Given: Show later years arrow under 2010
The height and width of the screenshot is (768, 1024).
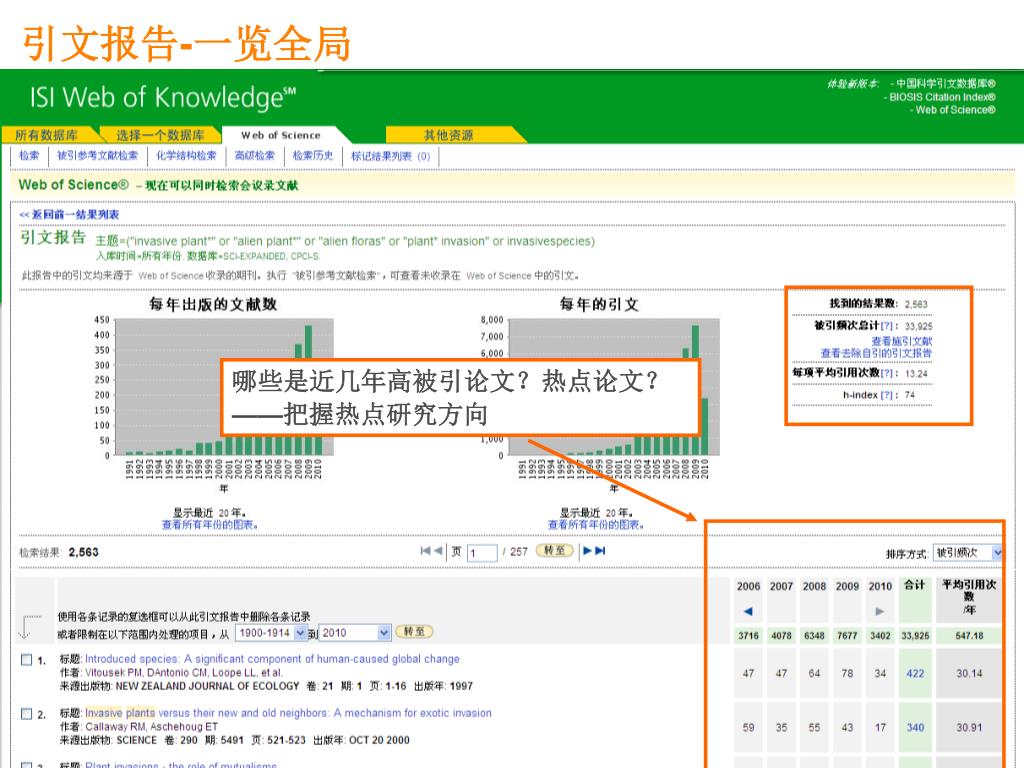Looking at the screenshot, I should click(880, 611).
